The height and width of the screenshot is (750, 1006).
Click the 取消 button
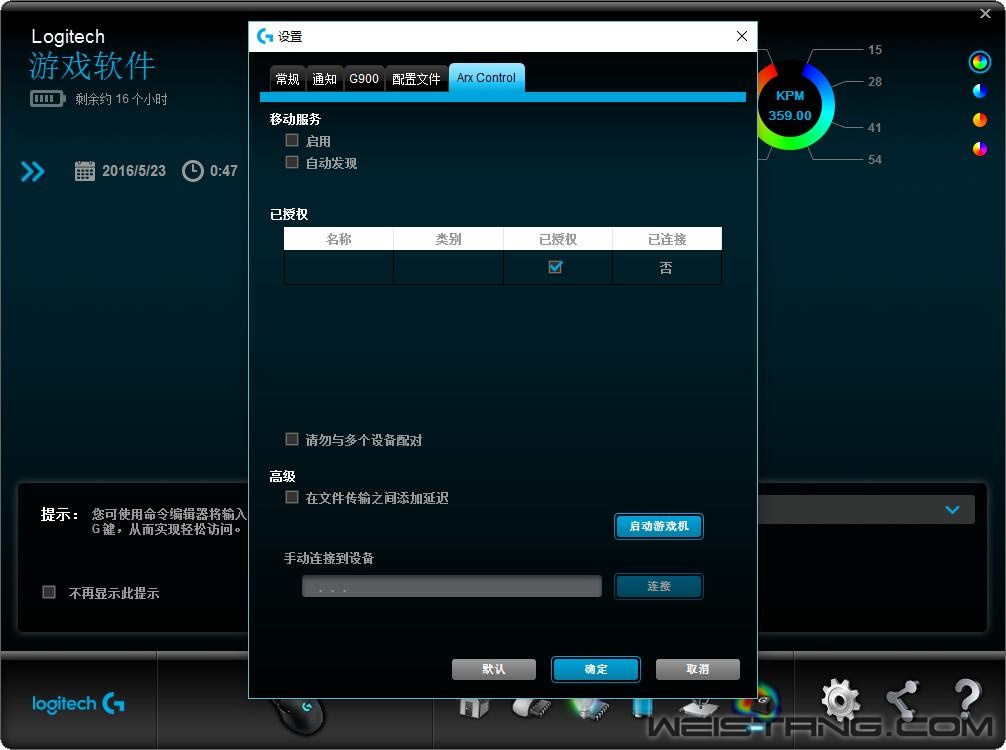[x=698, y=669]
